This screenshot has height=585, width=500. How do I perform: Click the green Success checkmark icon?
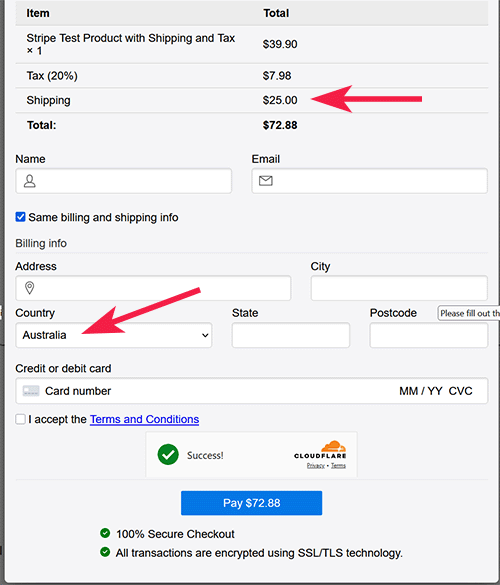point(168,454)
